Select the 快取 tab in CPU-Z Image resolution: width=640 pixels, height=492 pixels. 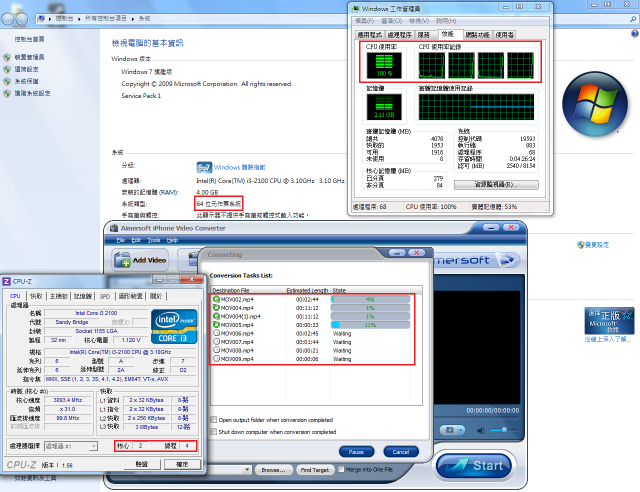coord(36,296)
